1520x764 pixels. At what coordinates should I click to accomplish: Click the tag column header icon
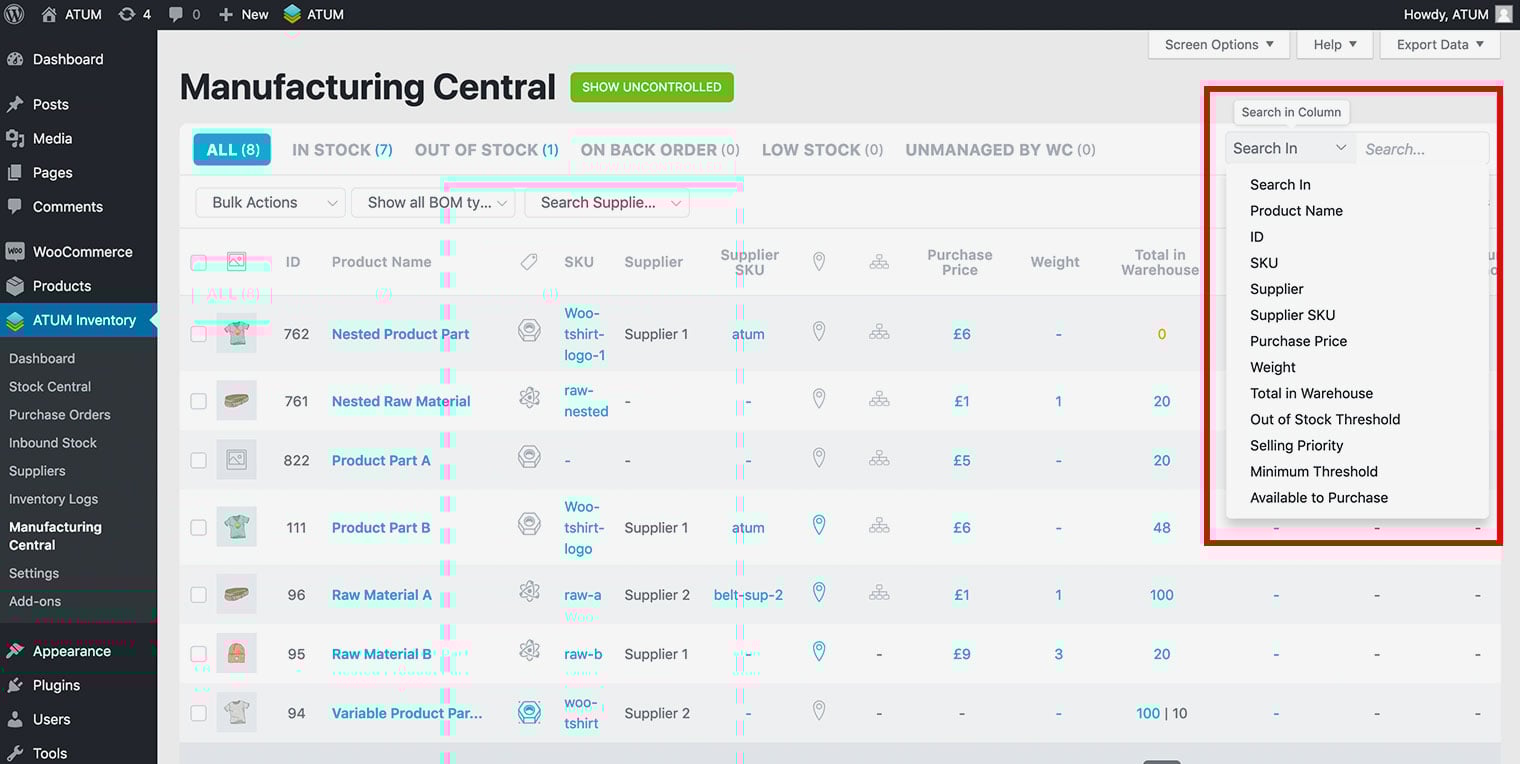529,262
